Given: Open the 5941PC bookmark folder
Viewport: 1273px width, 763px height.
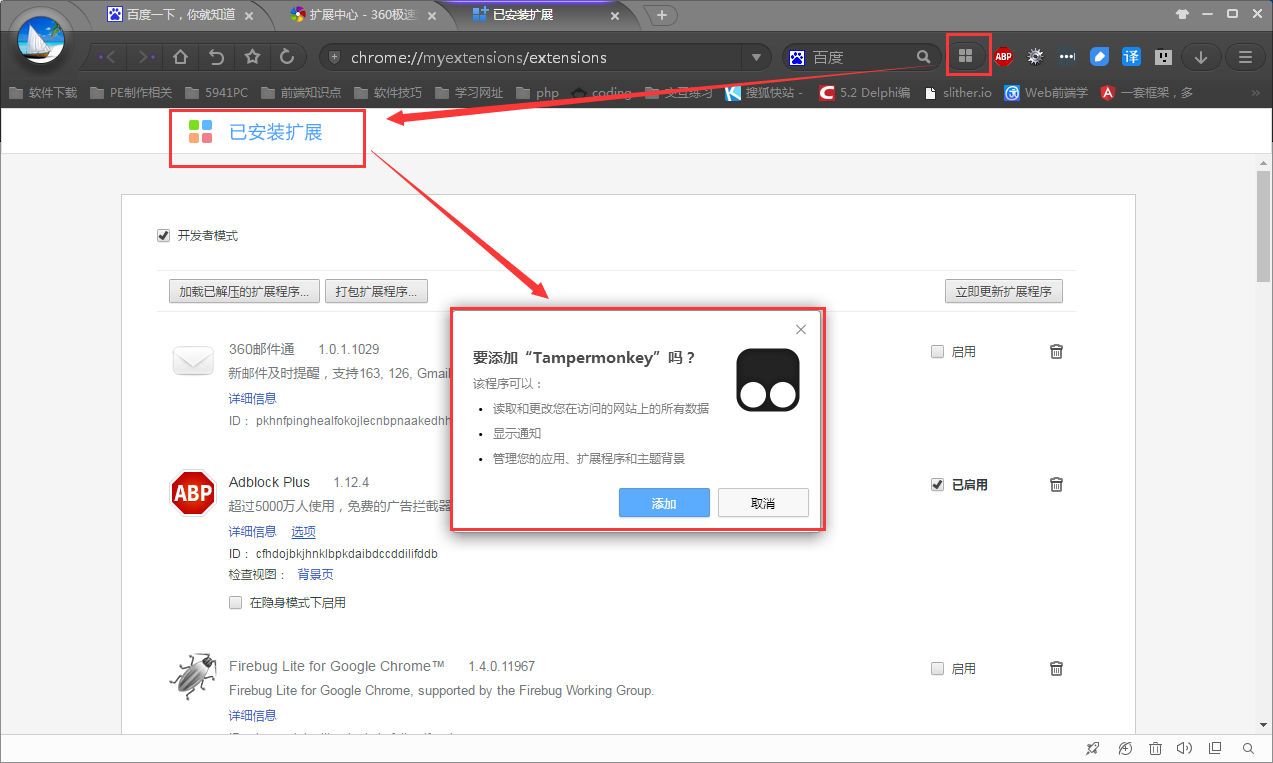Looking at the screenshot, I should tap(216, 93).
